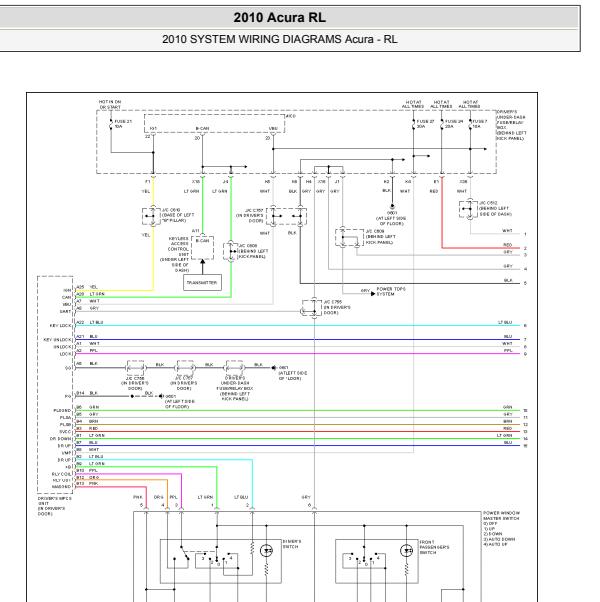Image resolution: width=600 pixels, height=602 pixels.
Task: Click the "J/C C610" B-pillar junction label
Action: click(178, 215)
